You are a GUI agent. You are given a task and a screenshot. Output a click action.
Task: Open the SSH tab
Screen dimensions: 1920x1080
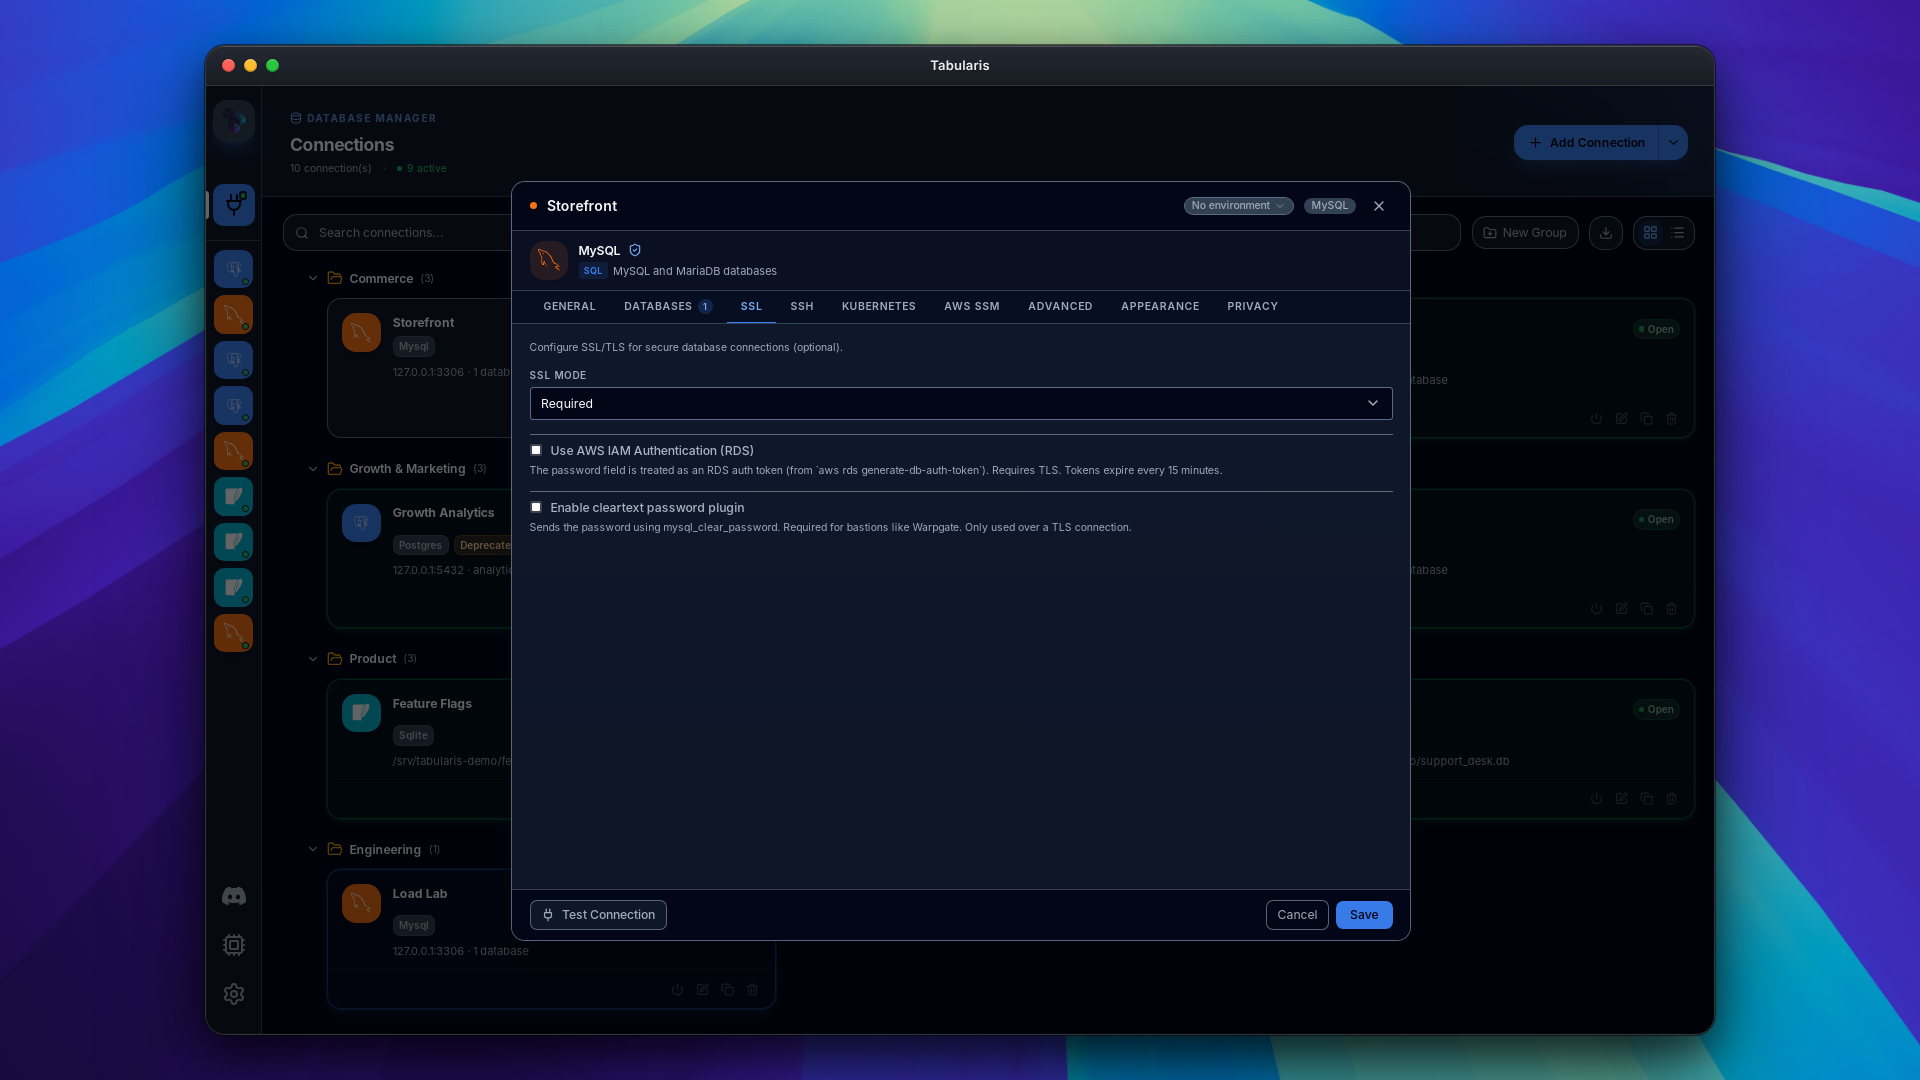coord(802,307)
